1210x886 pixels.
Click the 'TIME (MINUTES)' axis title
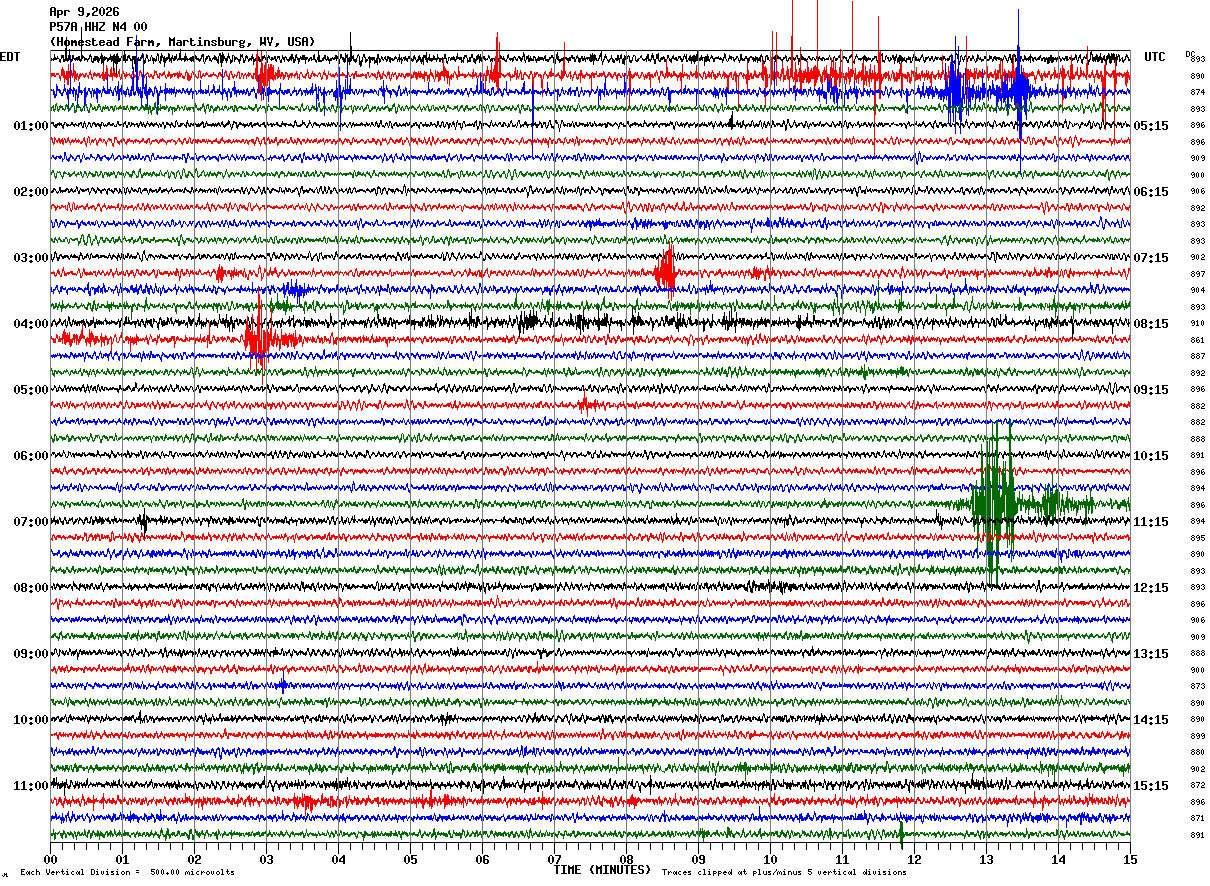[602, 870]
